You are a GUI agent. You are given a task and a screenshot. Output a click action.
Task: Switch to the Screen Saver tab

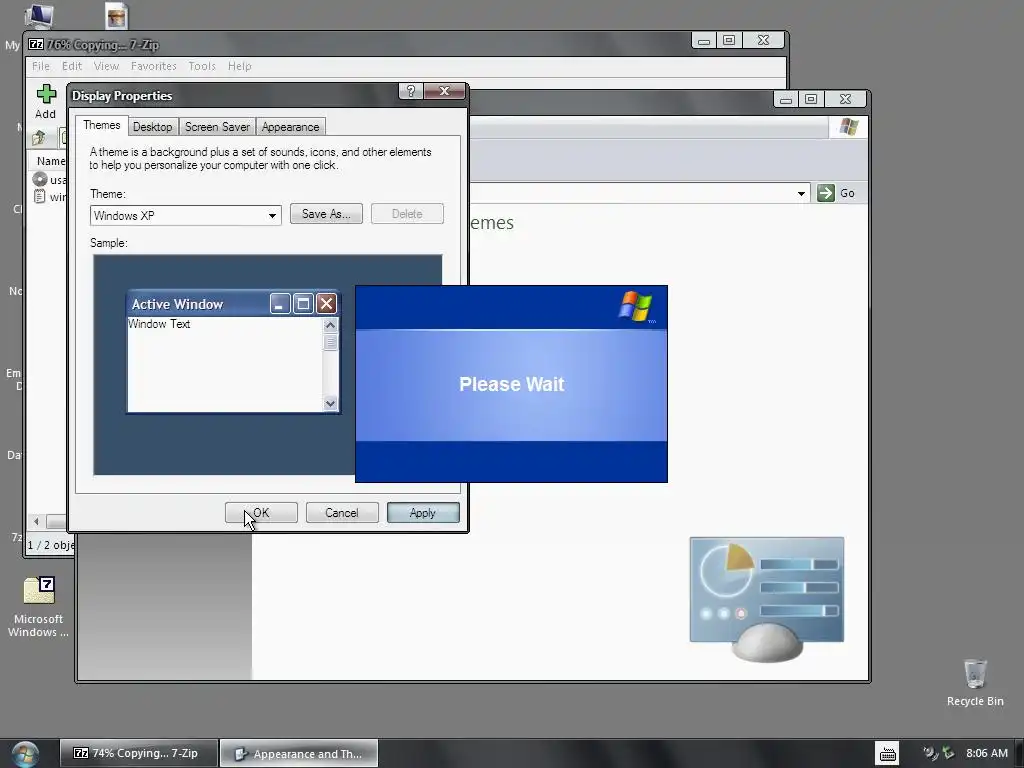(217, 127)
